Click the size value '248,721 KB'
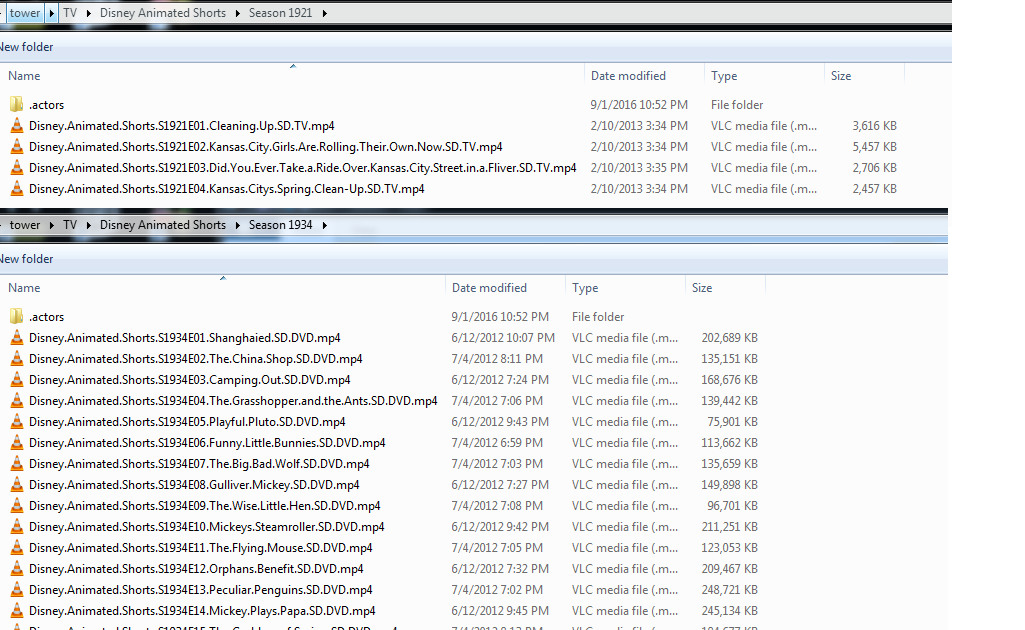This screenshot has width=1025, height=630. [x=730, y=589]
